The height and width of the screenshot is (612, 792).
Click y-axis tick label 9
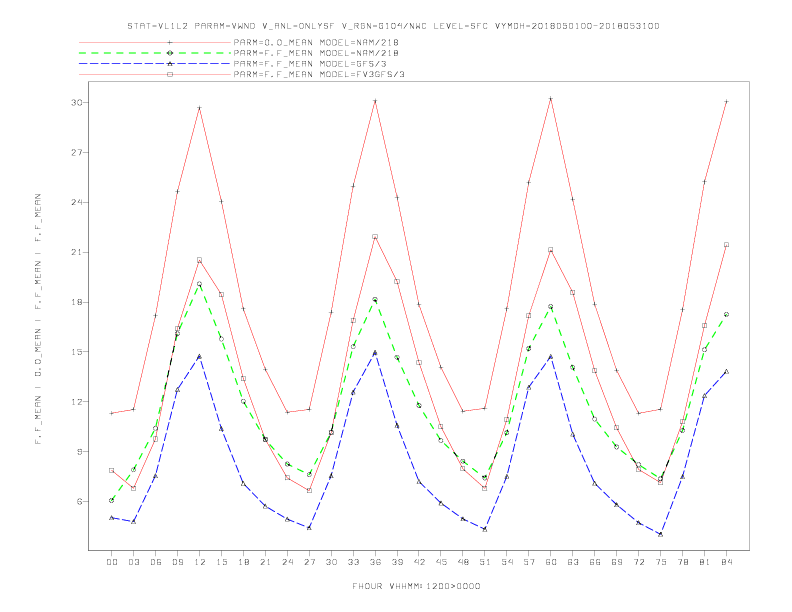(79, 452)
